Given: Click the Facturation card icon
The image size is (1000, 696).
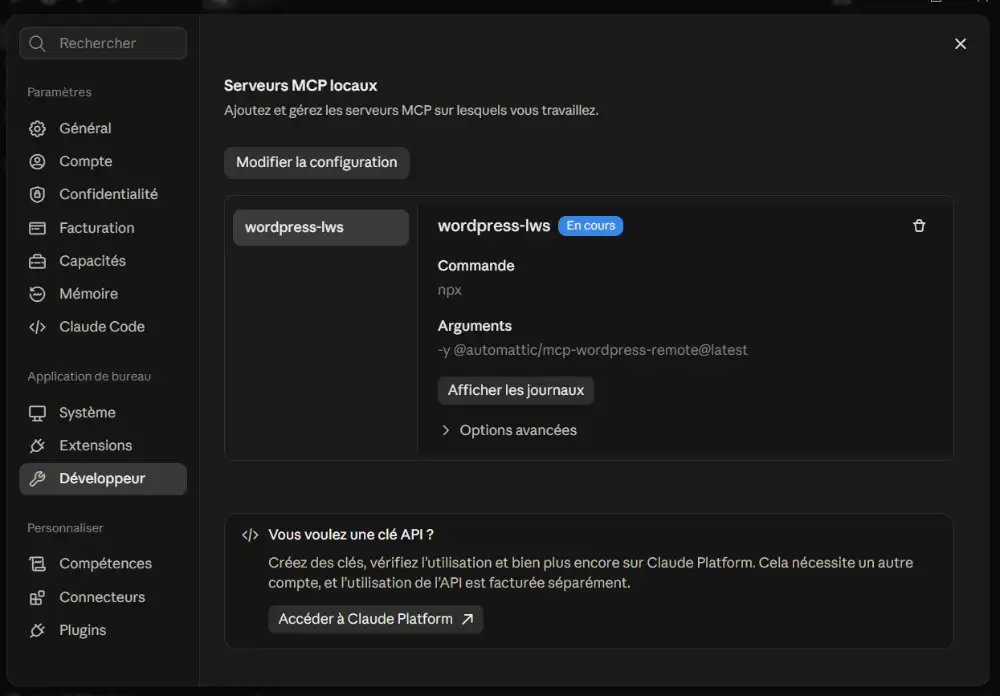Looking at the screenshot, I should coord(37,228).
